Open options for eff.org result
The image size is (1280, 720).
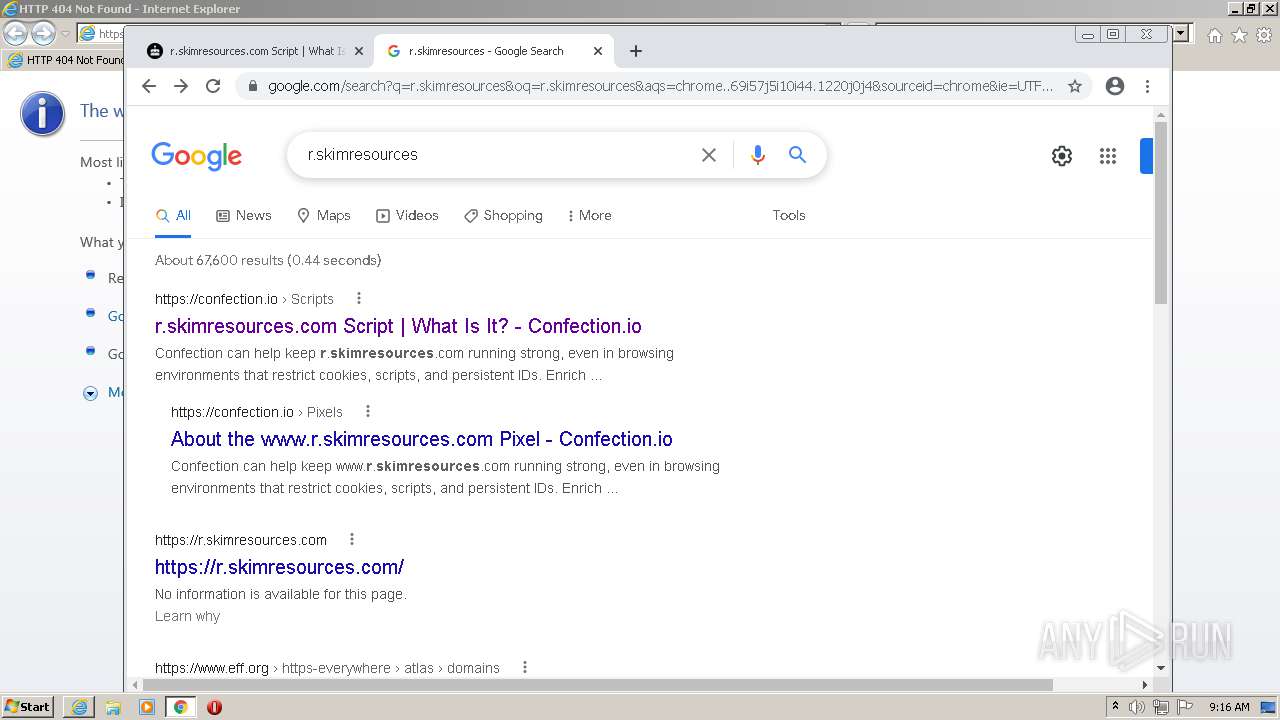point(525,667)
